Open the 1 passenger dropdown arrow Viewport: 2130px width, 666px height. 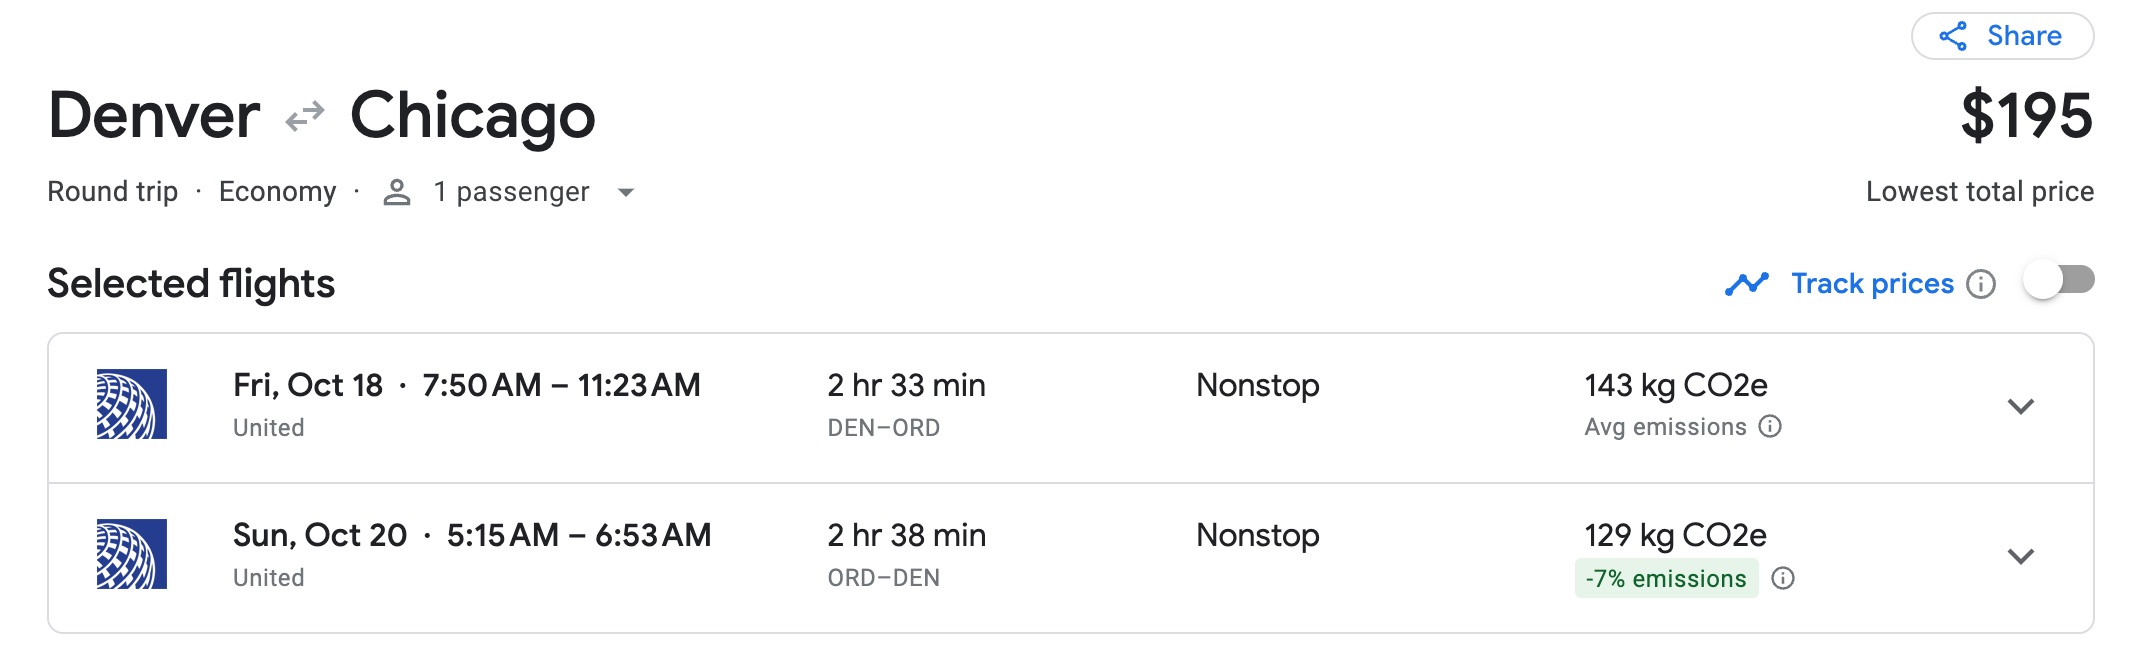click(626, 193)
